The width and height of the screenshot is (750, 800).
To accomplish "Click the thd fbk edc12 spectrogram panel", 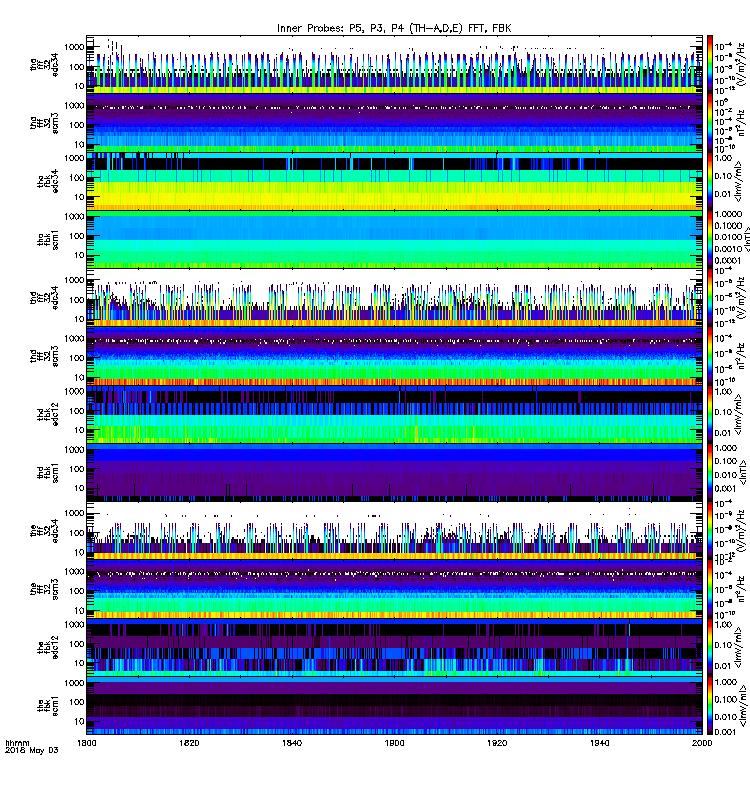I will pos(394,414).
